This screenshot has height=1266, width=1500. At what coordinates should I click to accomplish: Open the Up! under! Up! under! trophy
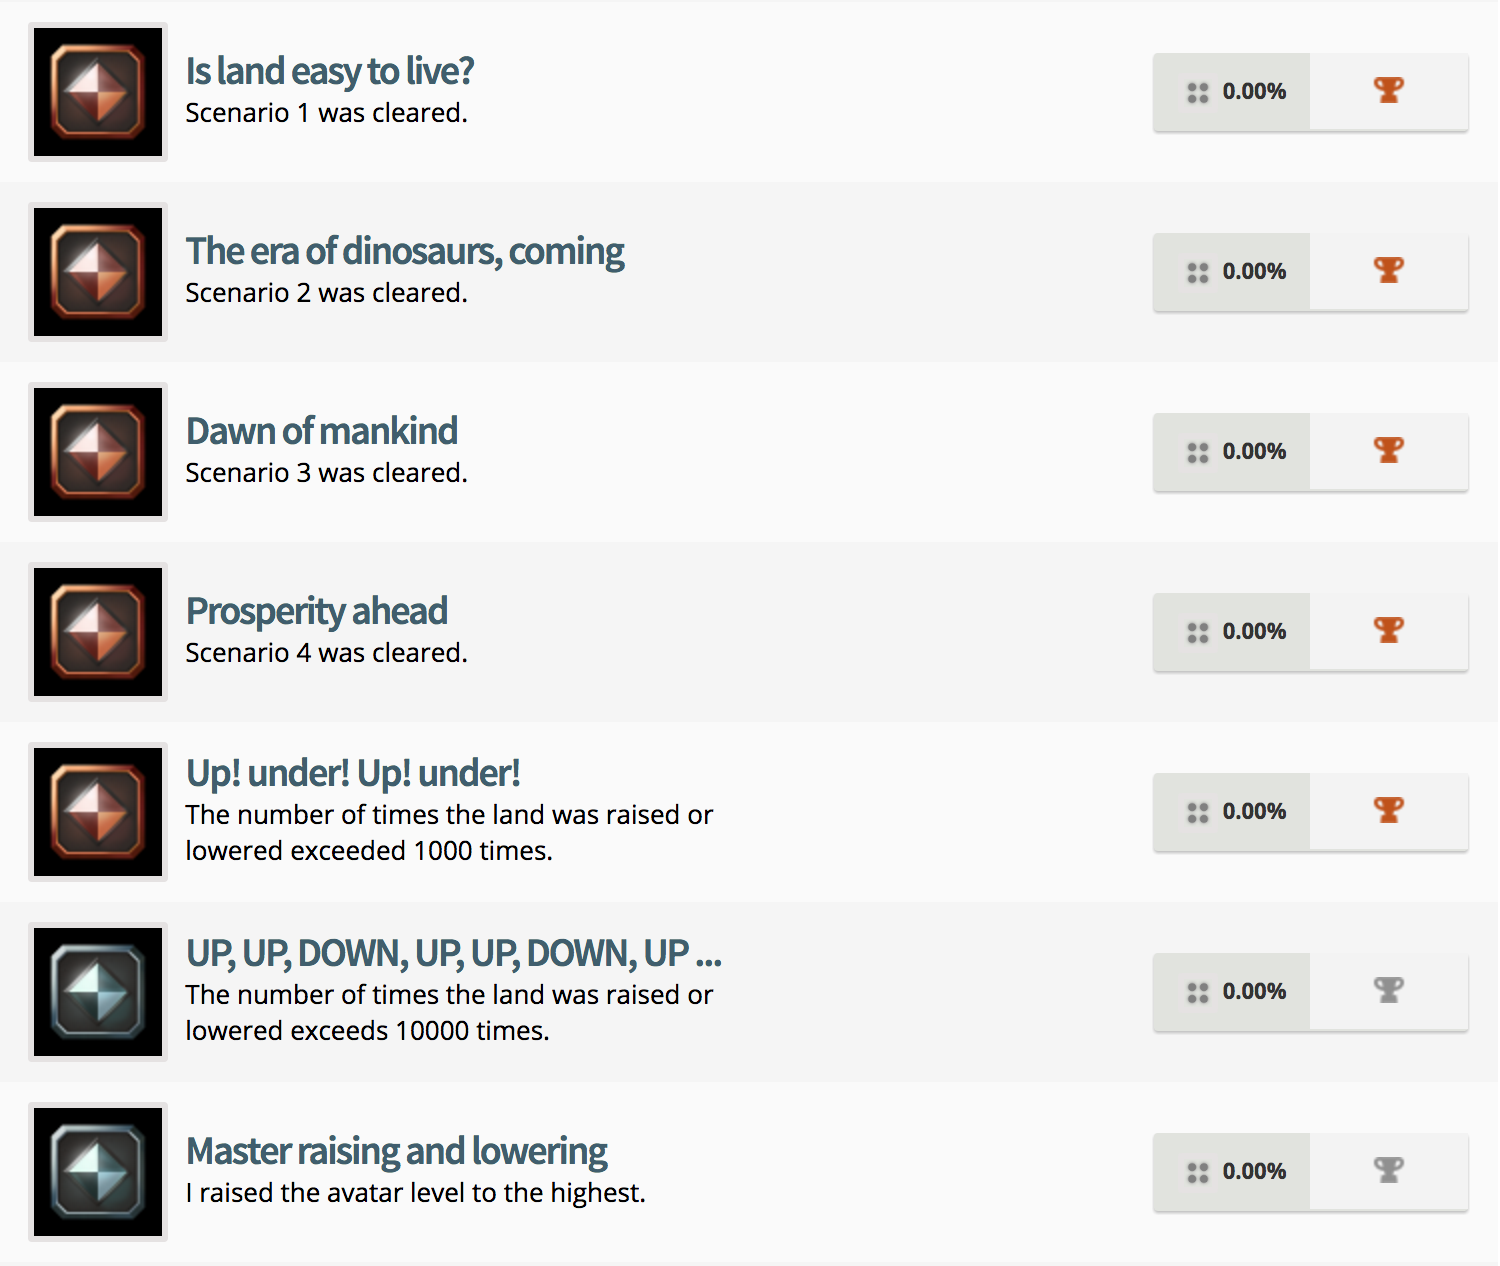(x=352, y=774)
